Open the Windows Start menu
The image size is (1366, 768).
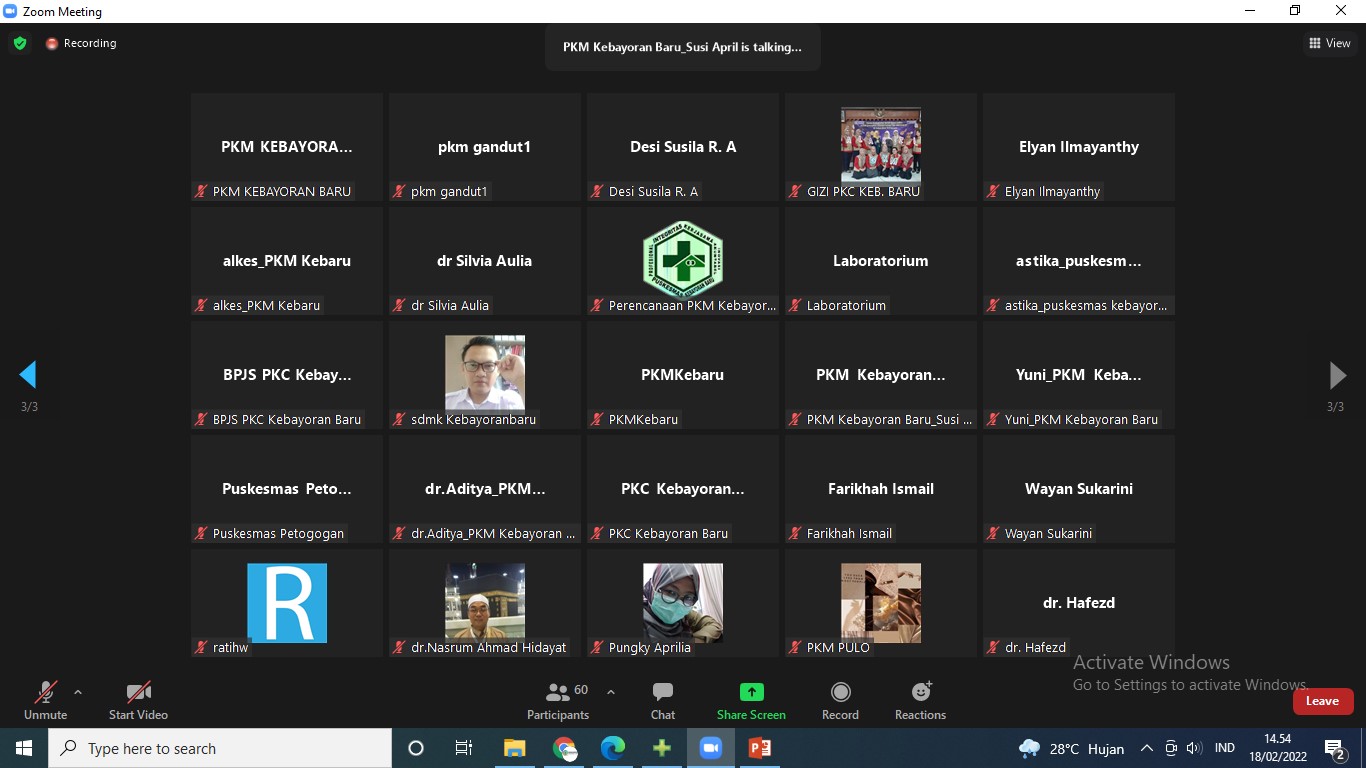pos(24,748)
